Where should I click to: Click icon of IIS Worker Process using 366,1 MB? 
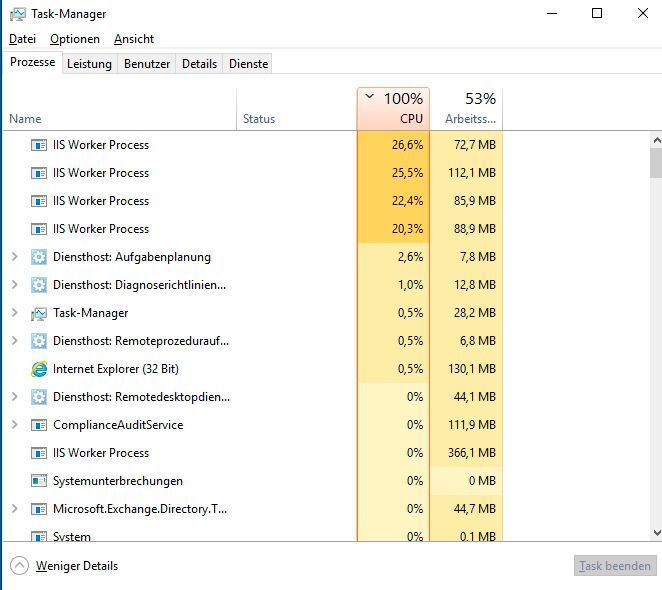pos(39,453)
